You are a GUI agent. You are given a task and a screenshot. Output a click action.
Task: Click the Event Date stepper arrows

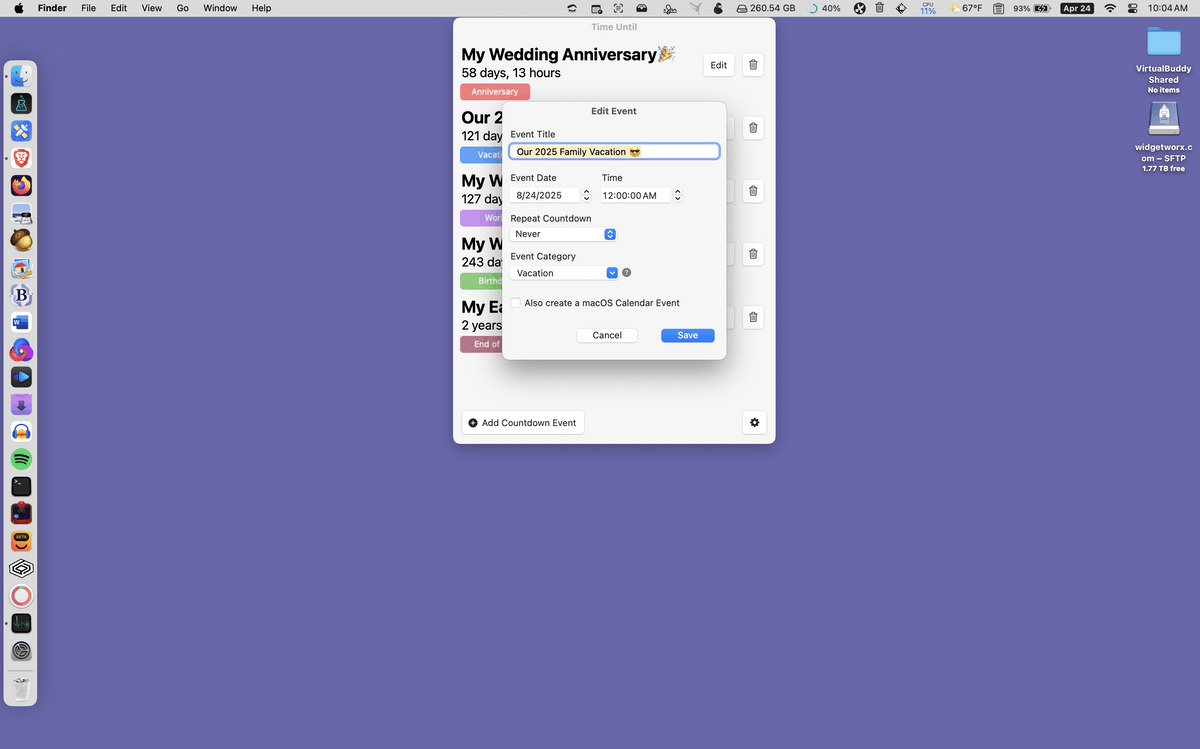coord(586,195)
